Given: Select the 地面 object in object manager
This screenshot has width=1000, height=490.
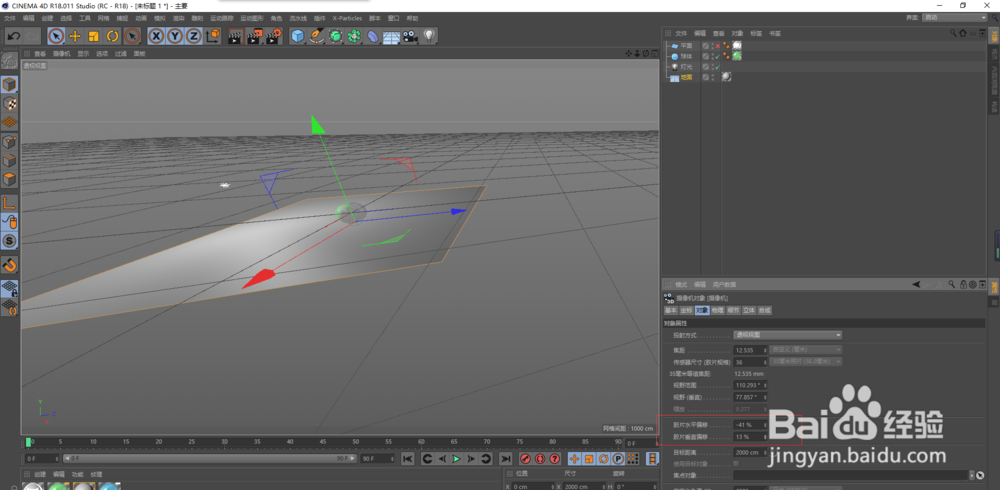Looking at the screenshot, I should 686,77.
